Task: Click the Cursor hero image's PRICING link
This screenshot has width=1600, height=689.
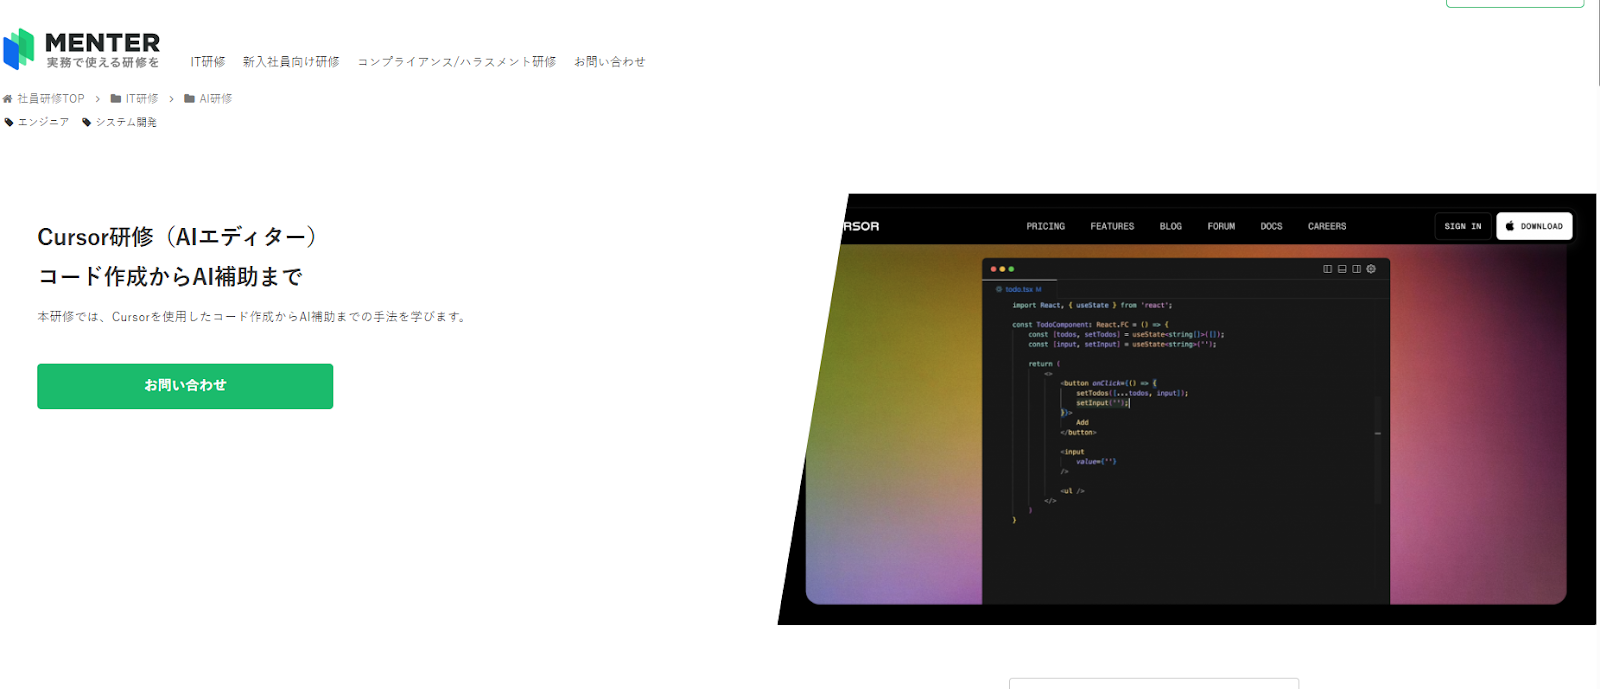Action: pos(1045,226)
